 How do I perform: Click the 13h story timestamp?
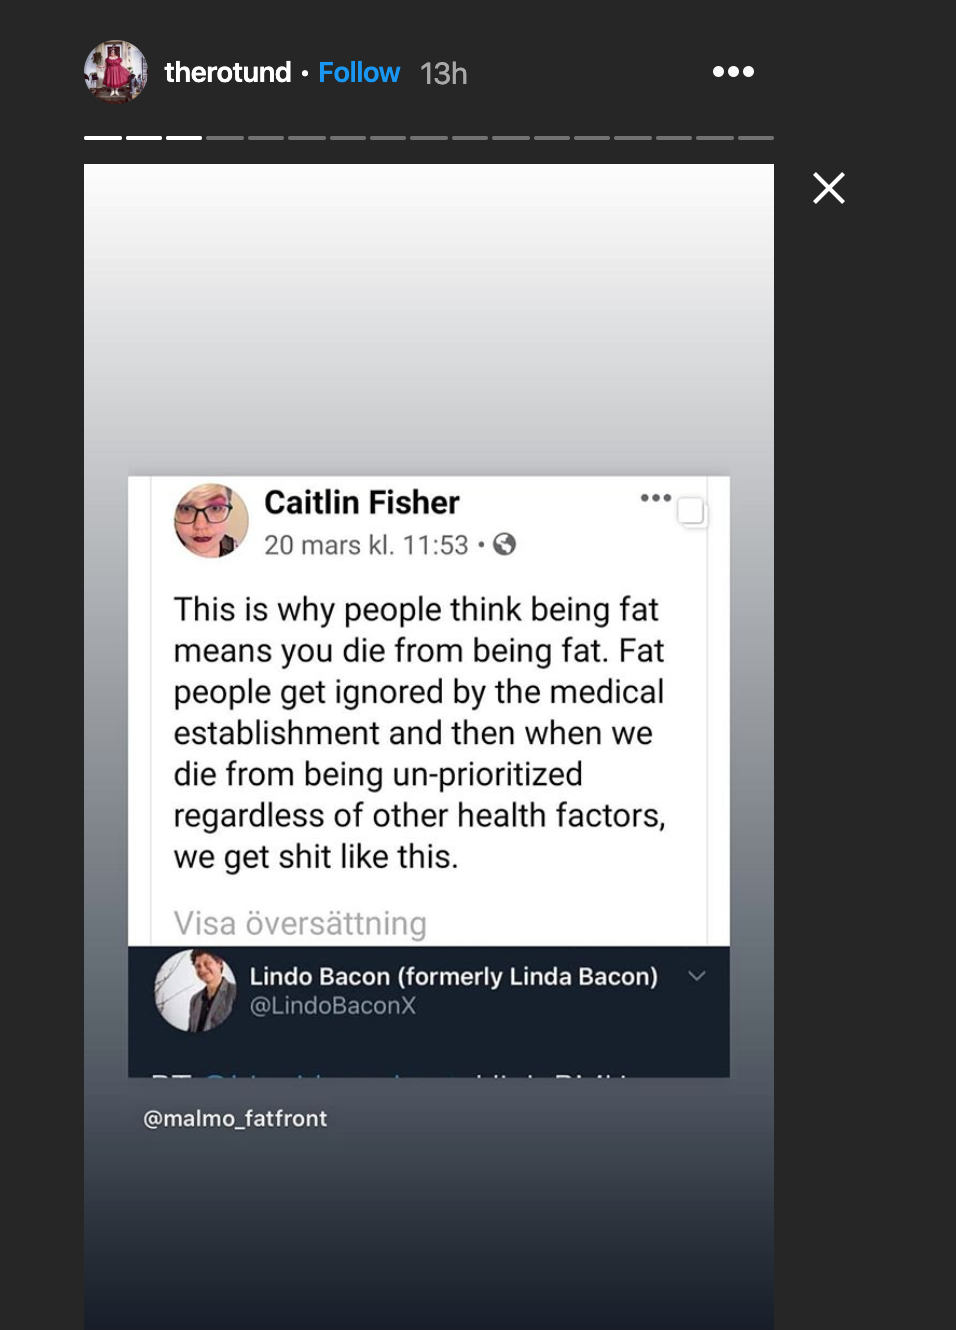[x=444, y=74]
